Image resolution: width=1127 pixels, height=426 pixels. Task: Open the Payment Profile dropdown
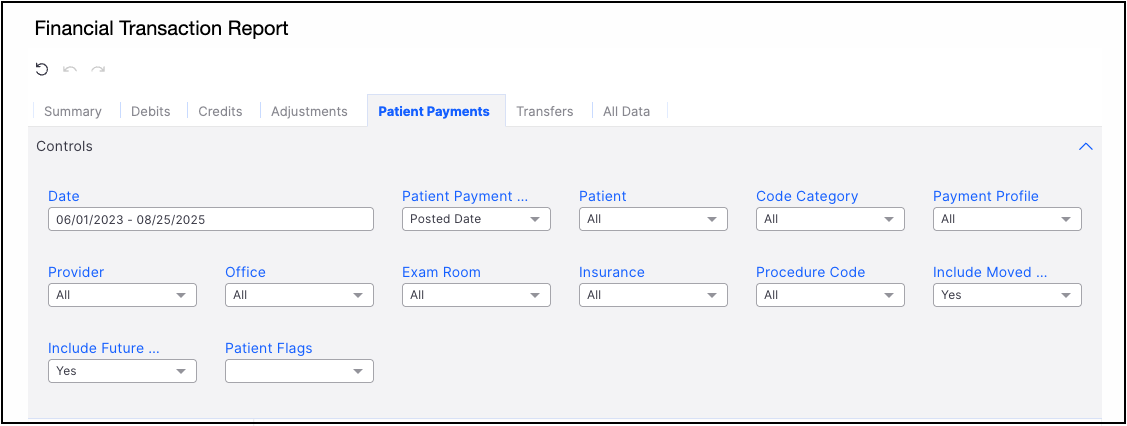tap(1007, 219)
